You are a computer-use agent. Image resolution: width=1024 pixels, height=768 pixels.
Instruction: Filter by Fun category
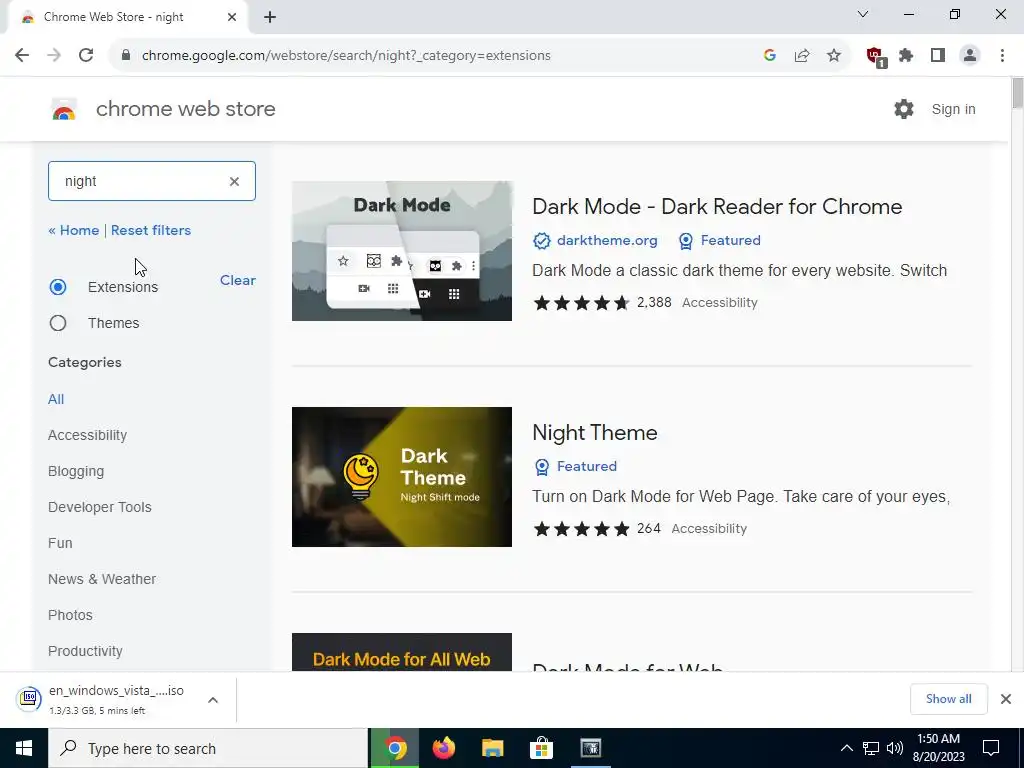[60, 543]
